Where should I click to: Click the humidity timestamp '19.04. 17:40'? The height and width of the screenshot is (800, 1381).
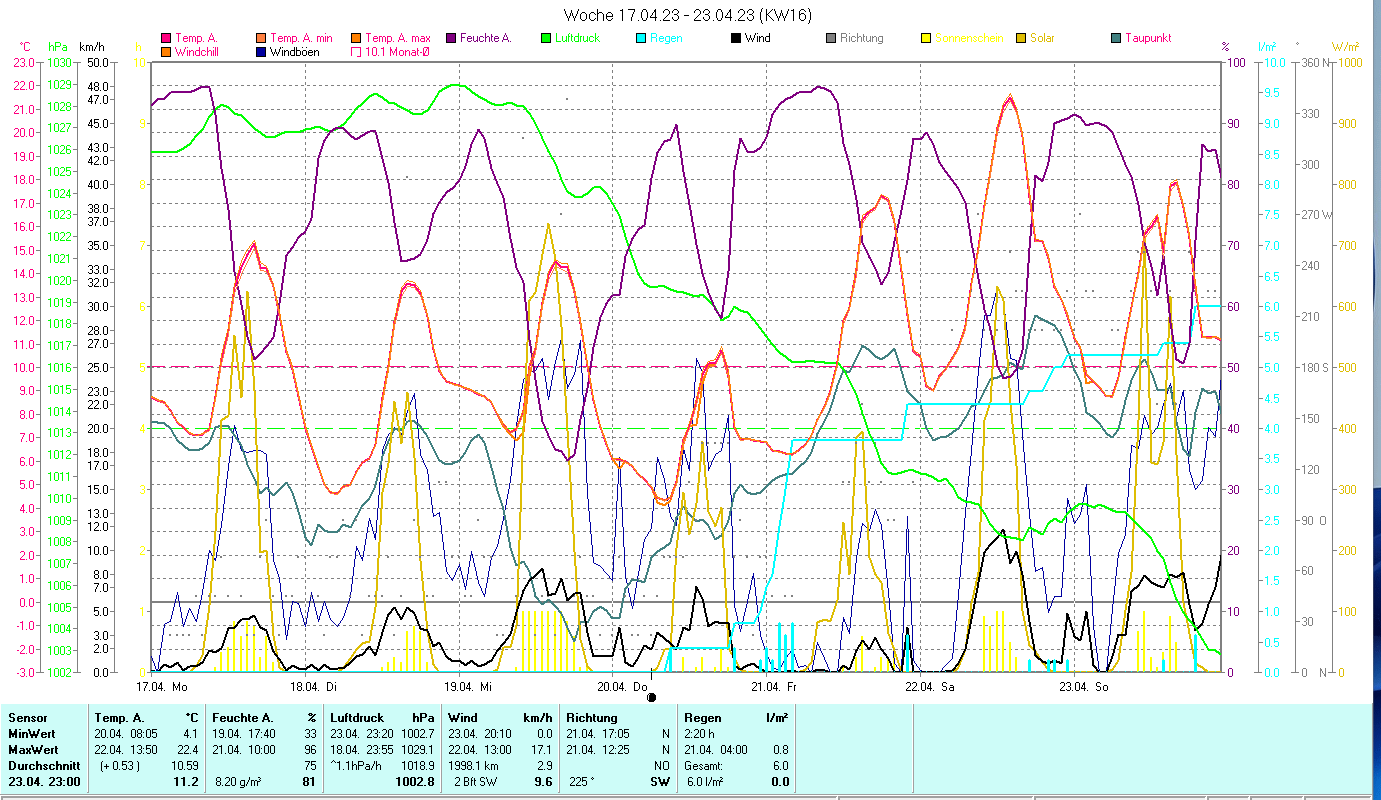245,733
